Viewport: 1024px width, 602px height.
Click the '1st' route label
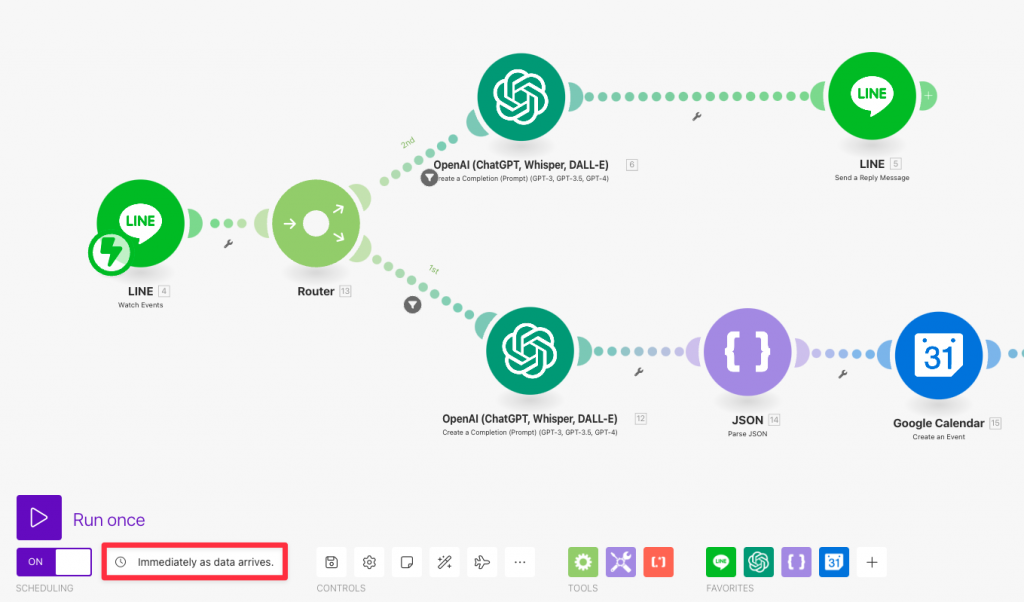434,270
